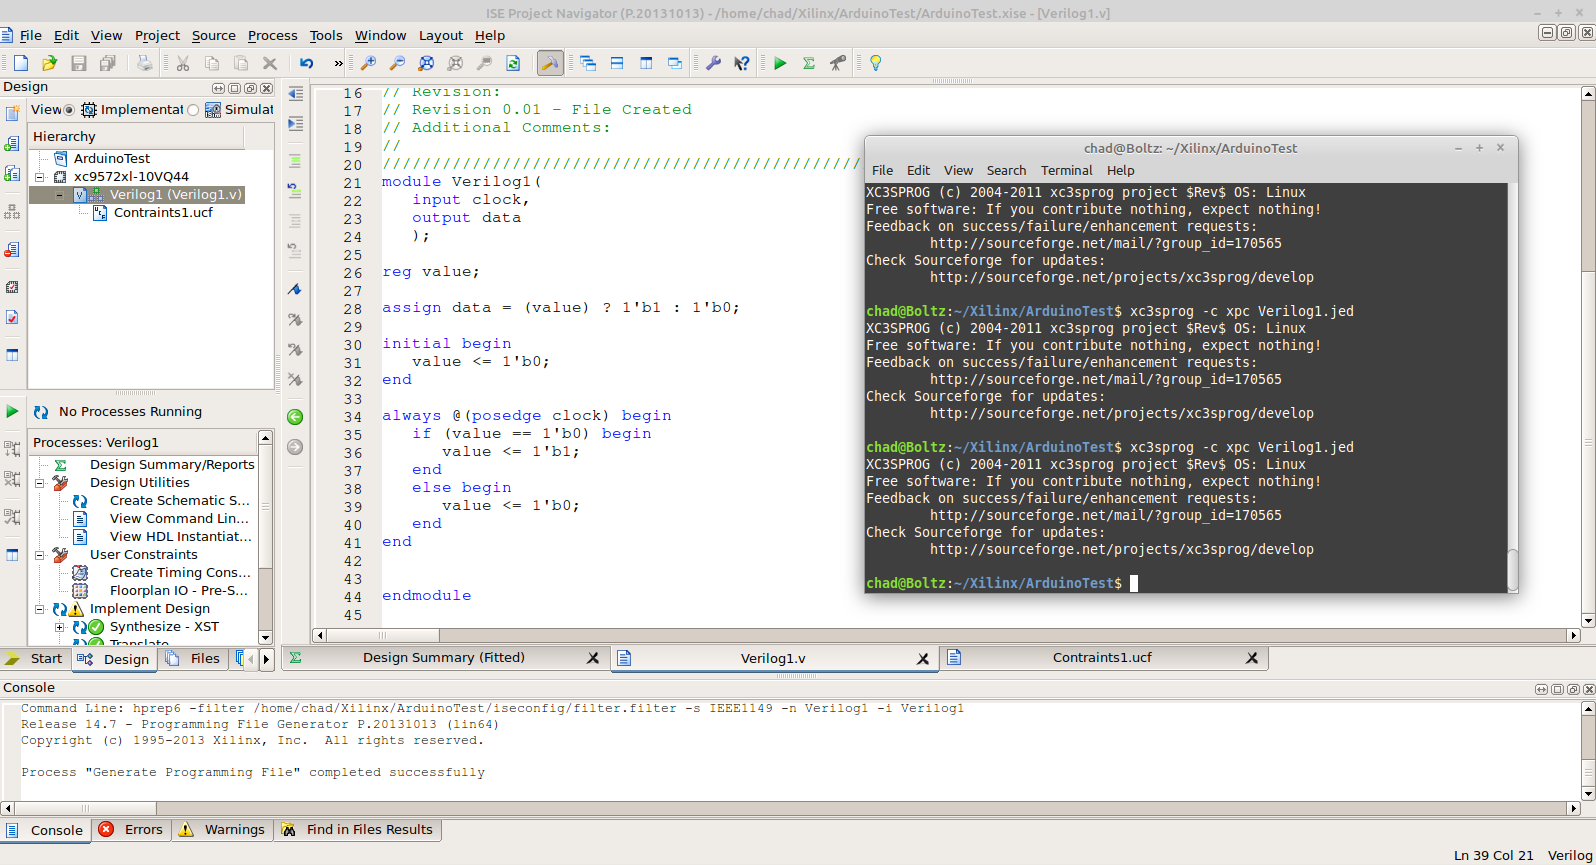Image resolution: width=1596 pixels, height=865 pixels.
Task: Select Contraints1.ucf in the hierarchy tree
Action: coord(163,213)
